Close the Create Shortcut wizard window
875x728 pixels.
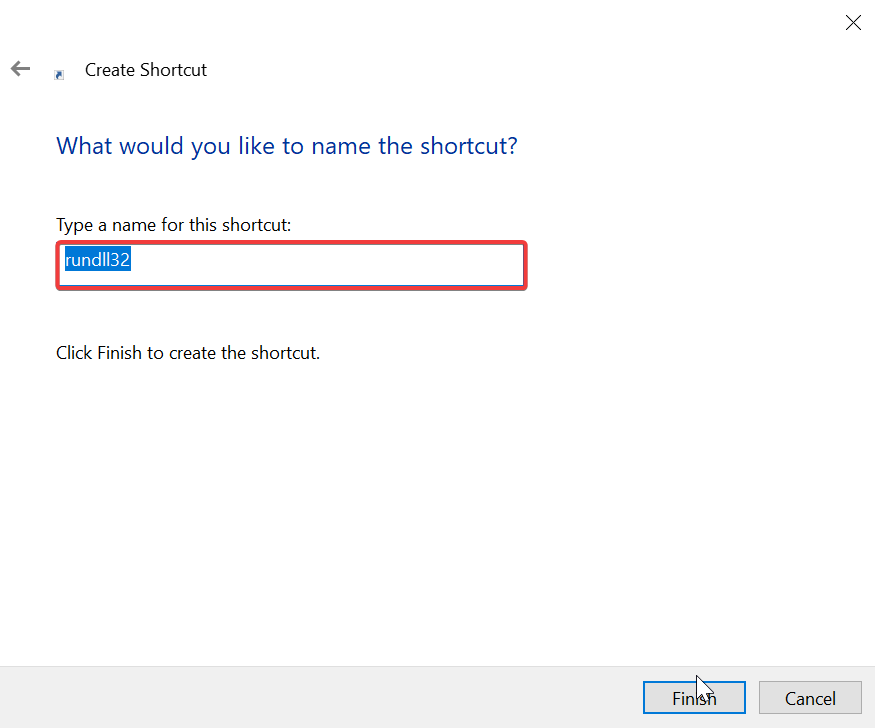tap(853, 23)
